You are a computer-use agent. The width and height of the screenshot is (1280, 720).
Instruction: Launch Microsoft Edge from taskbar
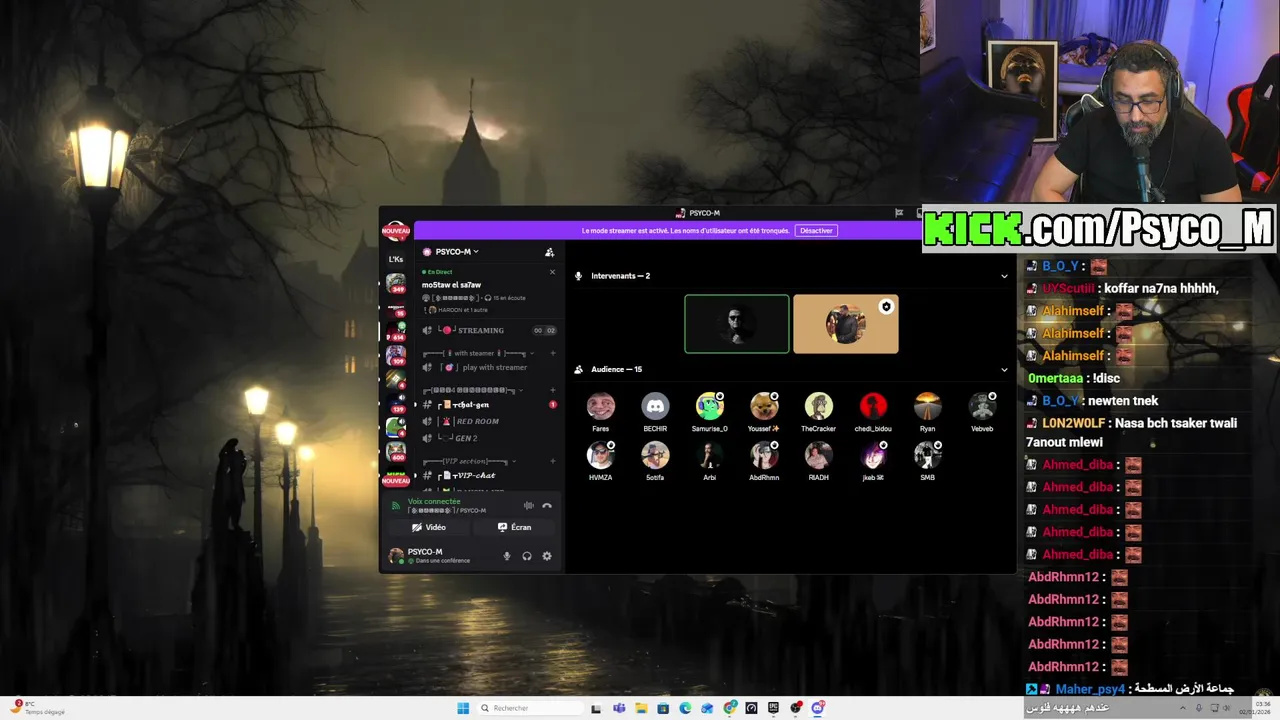tap(685, 708)
